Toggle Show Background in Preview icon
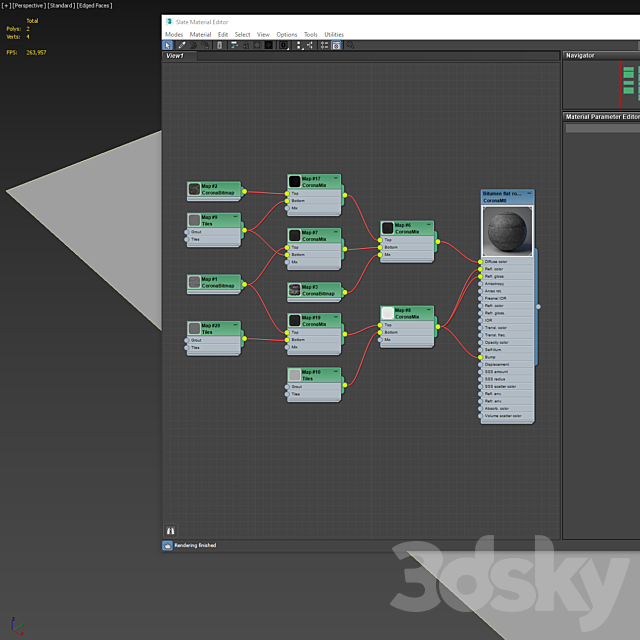Image resolution: width=640 pixels, height=640 pixels. [269, 45]
